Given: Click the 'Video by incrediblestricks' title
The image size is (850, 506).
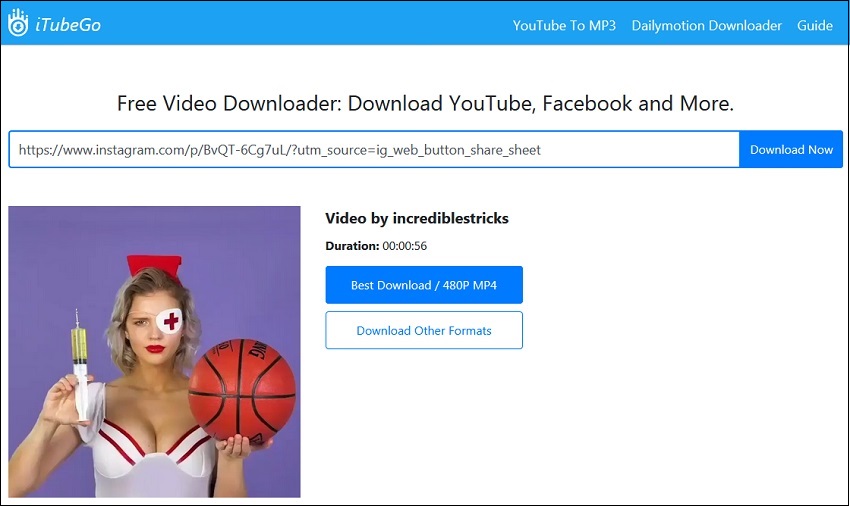Looking at the screenshot, I should click(x=417, y=218).
